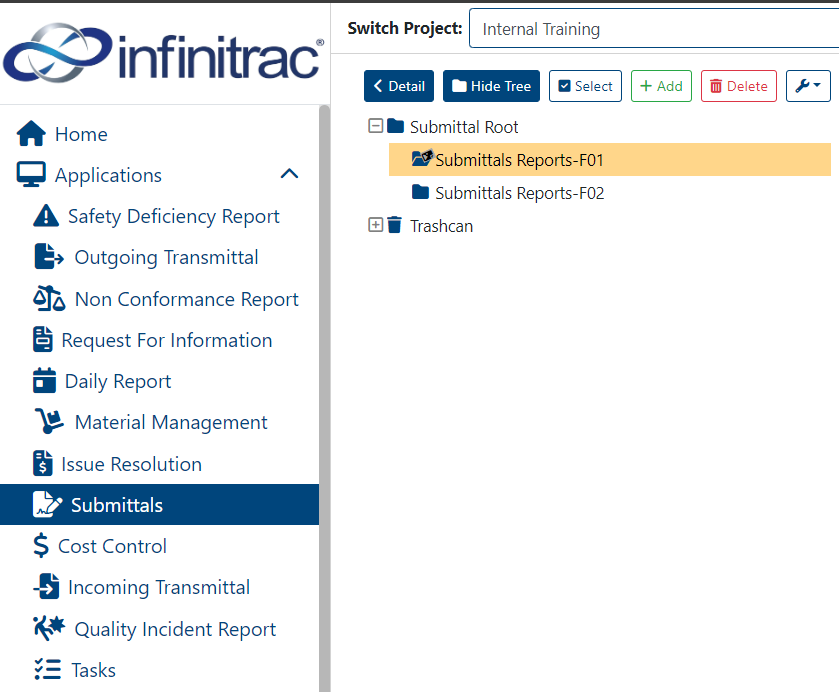This screenshot has height=692, width=839.
Task: Click the Detail back button
Action: [x=399, y=86]
